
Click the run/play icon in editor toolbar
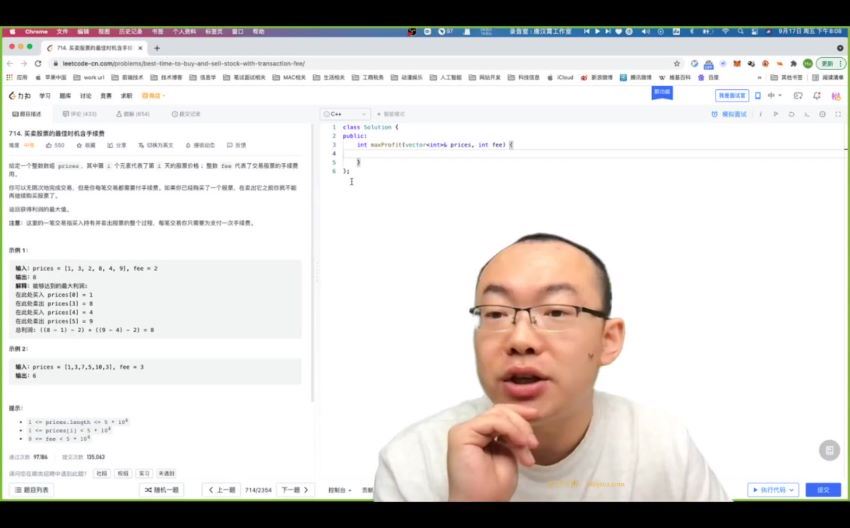pos(776,114)
